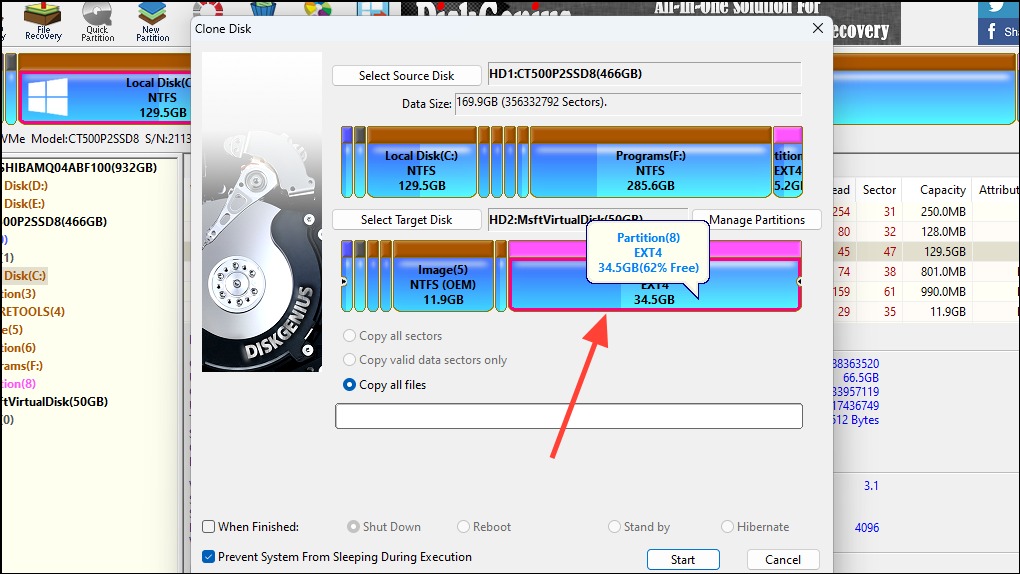This screenshot has height=574, width=1020.
Task: Select source Programs(F:) 285.6GB partition block
Action: [651, 163]
